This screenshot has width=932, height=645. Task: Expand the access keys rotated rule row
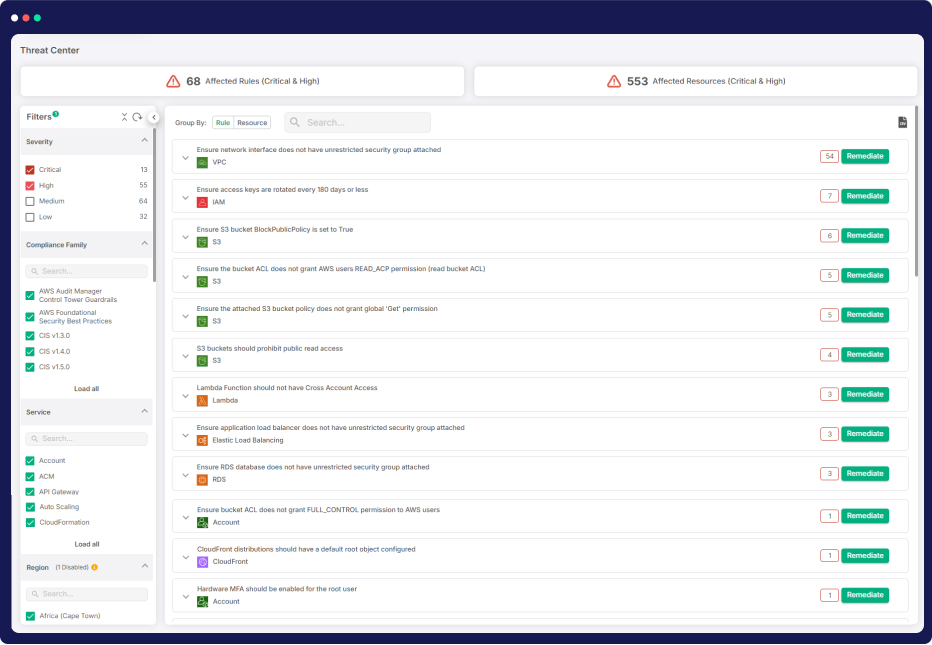point(185,198)
